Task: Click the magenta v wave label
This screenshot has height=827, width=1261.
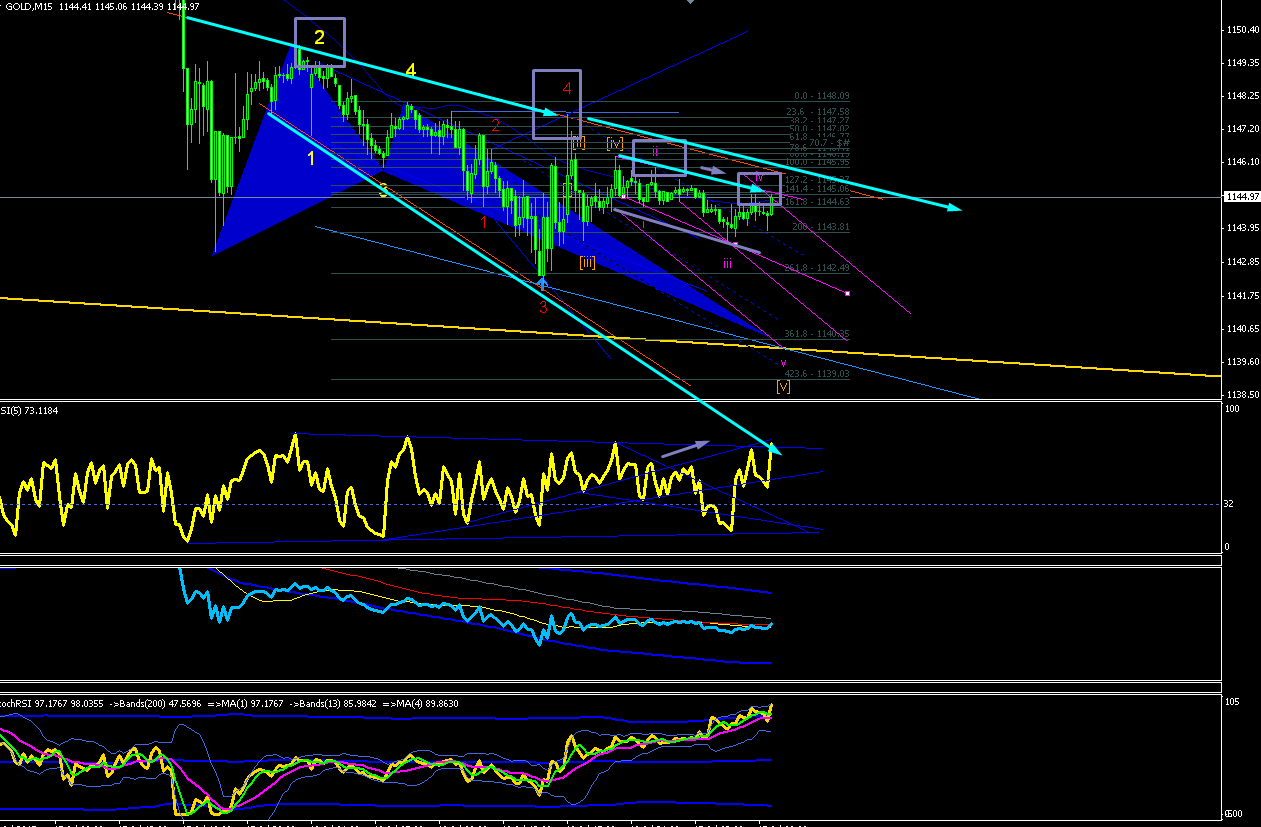Action: [x=783, y=362]
